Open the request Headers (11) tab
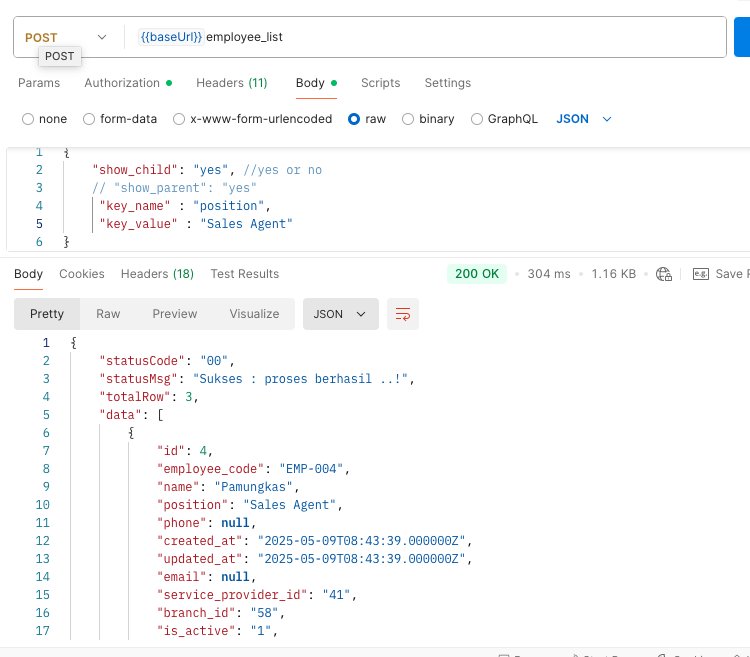This screenshot has width=750, height=657. tap(231, 83)
